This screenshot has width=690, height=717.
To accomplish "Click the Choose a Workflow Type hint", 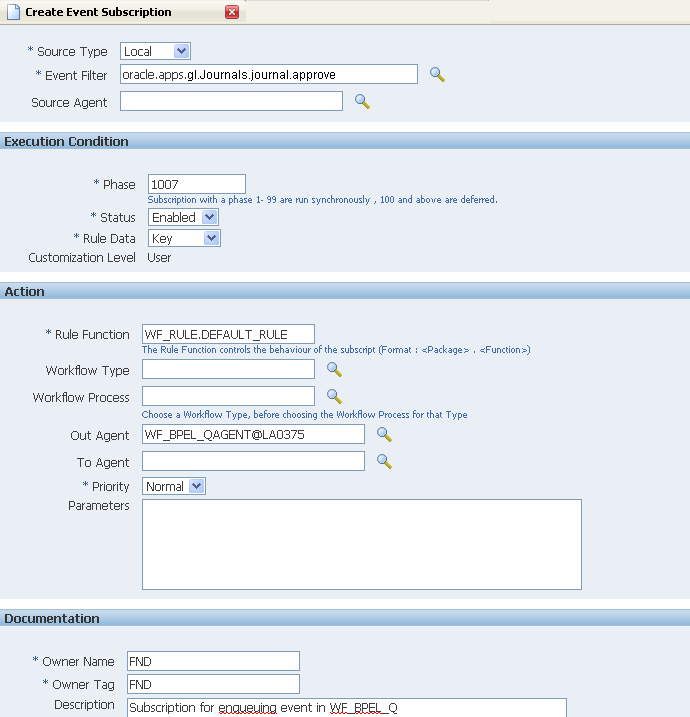I will point(305,415).
